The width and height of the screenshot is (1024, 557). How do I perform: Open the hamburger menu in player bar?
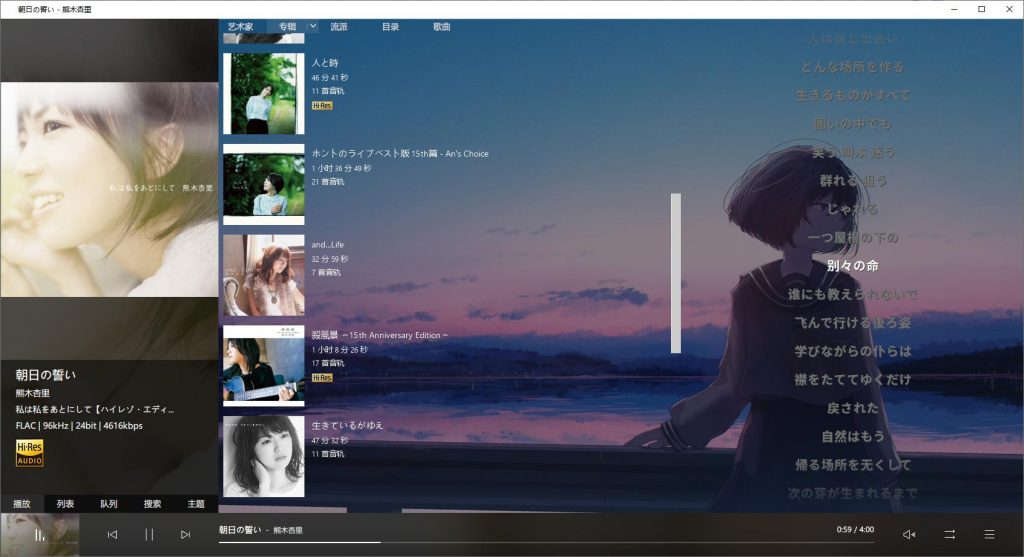(989, 534)
